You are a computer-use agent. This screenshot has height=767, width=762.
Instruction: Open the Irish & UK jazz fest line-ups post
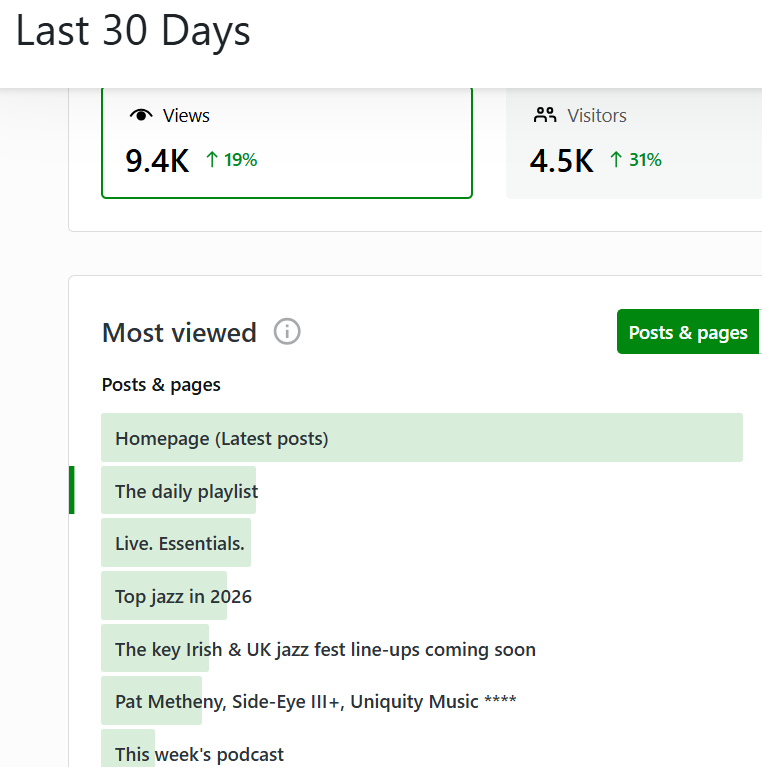pyautogui.click(x=325, y=650)
